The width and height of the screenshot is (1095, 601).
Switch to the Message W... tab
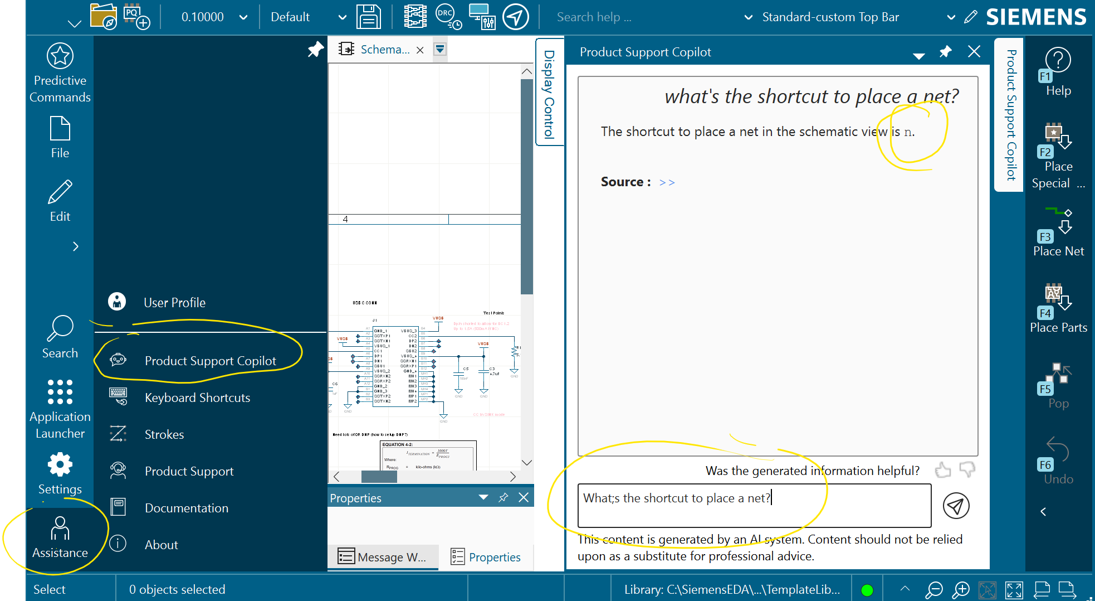381,557
